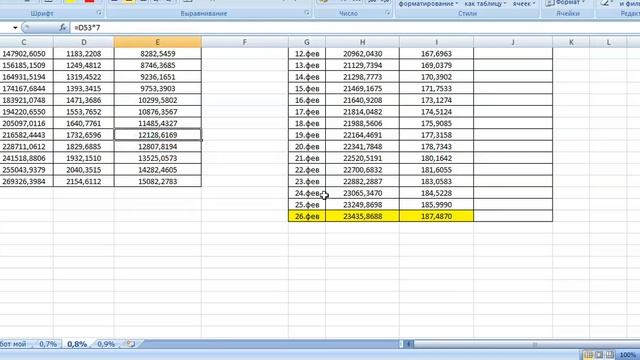Viewport: 640px width, 360px height.
Task: Select cell with value 147902,6050
Action: (x=27, y=53)
